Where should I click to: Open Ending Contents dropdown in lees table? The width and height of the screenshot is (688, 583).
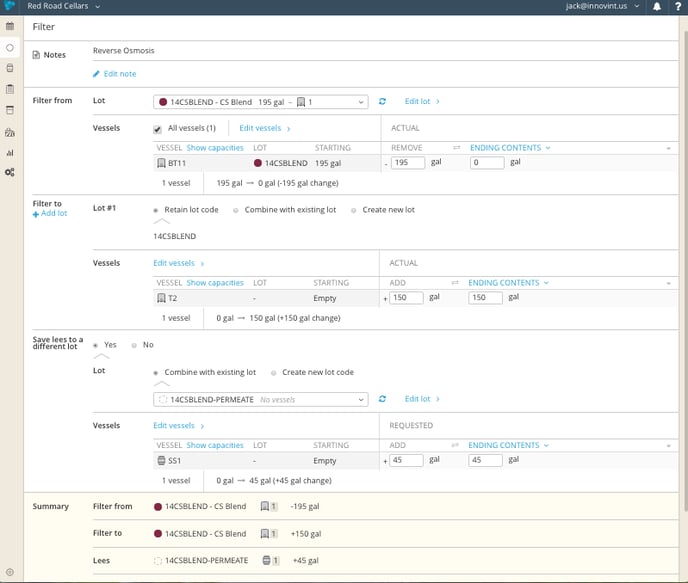click(508, 445)
